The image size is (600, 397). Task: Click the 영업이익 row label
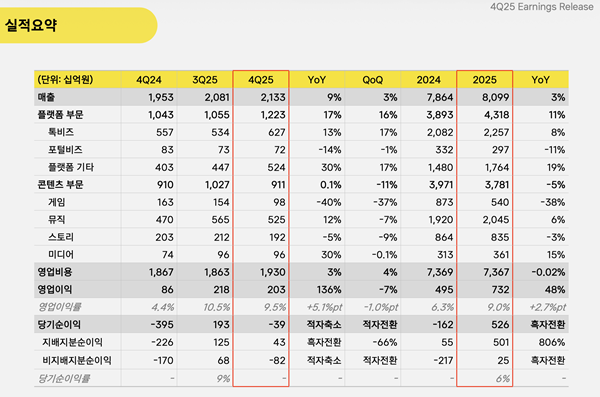(x=55, y=289)
